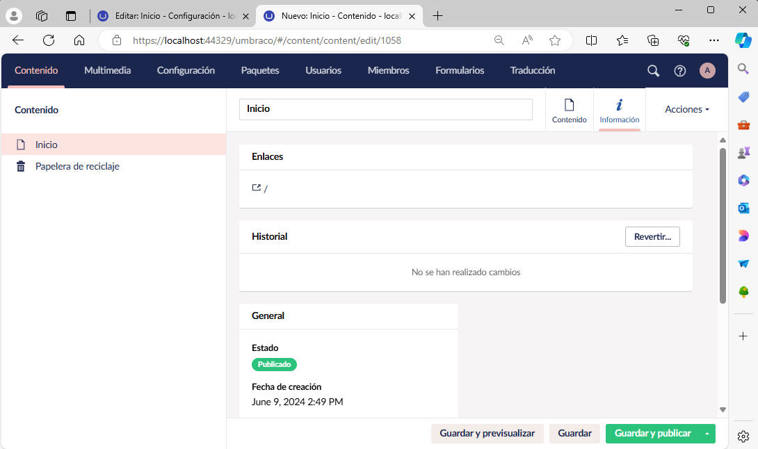Click the user avatar 'A' icon
The image size is (758, 449).
[707, 71]
